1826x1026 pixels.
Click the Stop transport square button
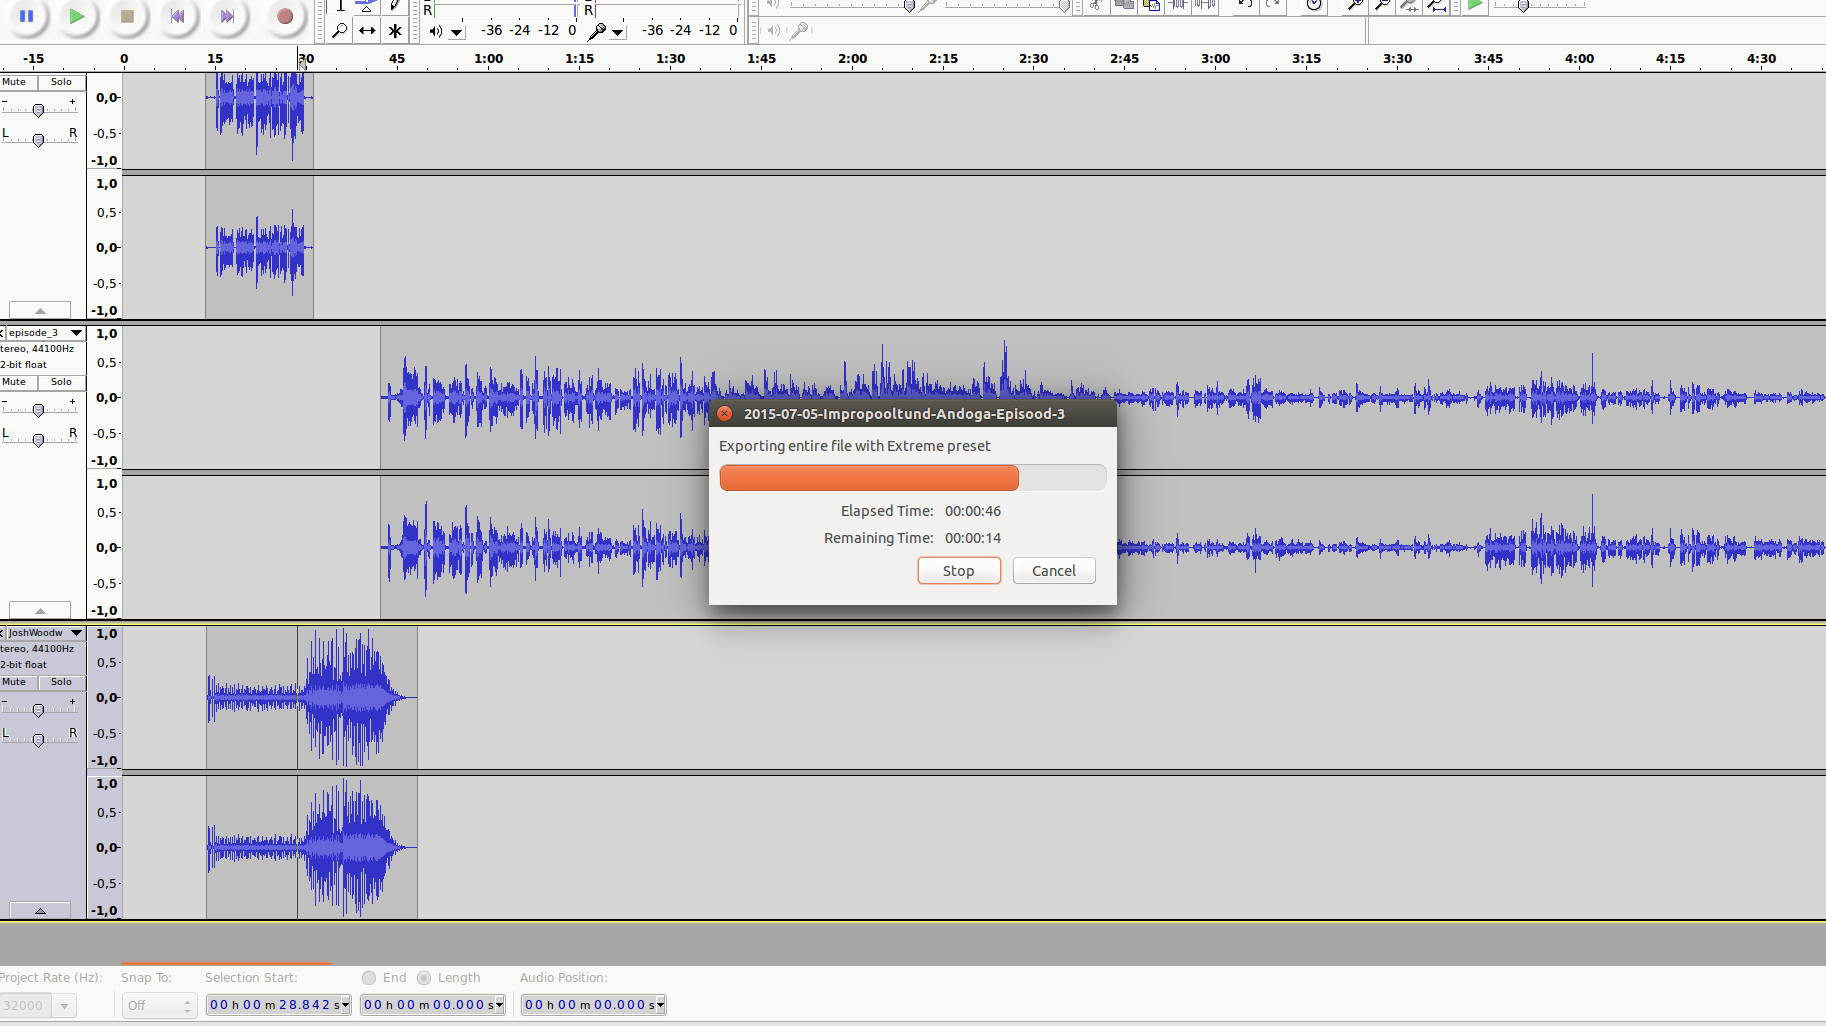point(127,15)
